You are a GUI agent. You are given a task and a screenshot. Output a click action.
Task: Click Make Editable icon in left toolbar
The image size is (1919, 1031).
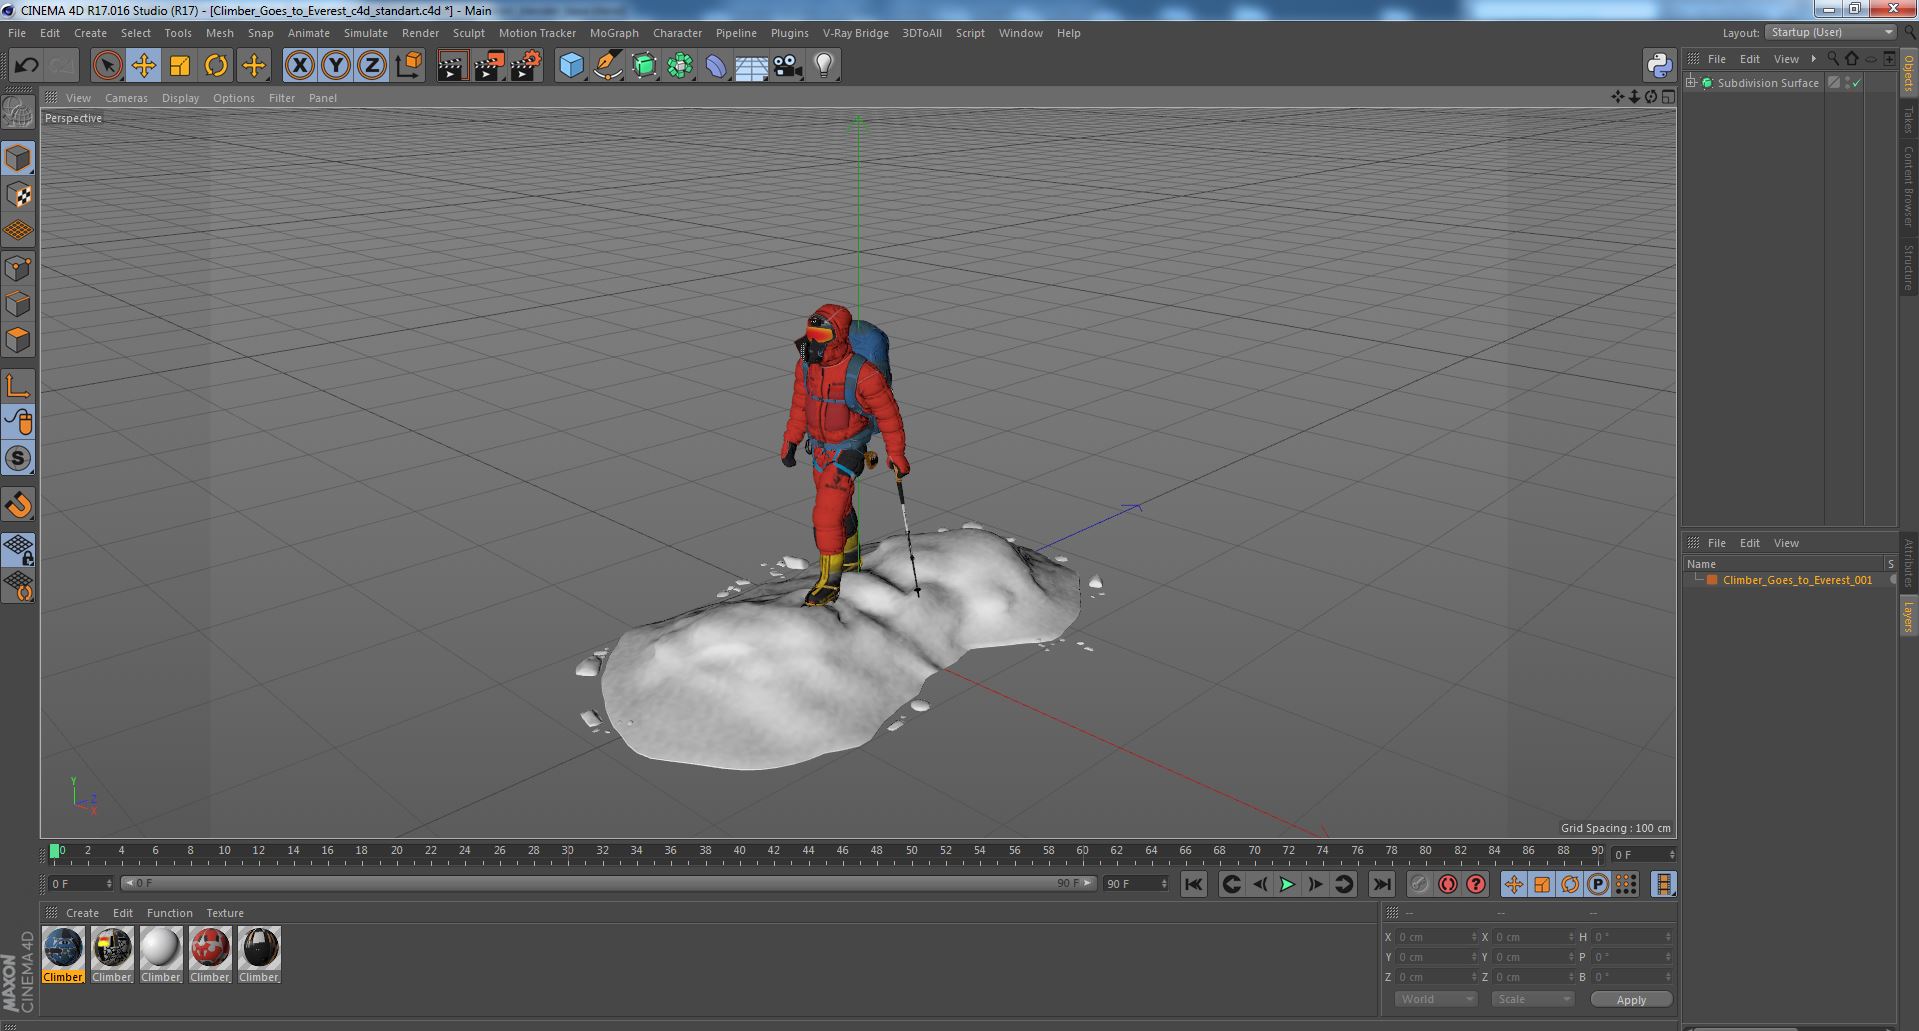(18, 112)
